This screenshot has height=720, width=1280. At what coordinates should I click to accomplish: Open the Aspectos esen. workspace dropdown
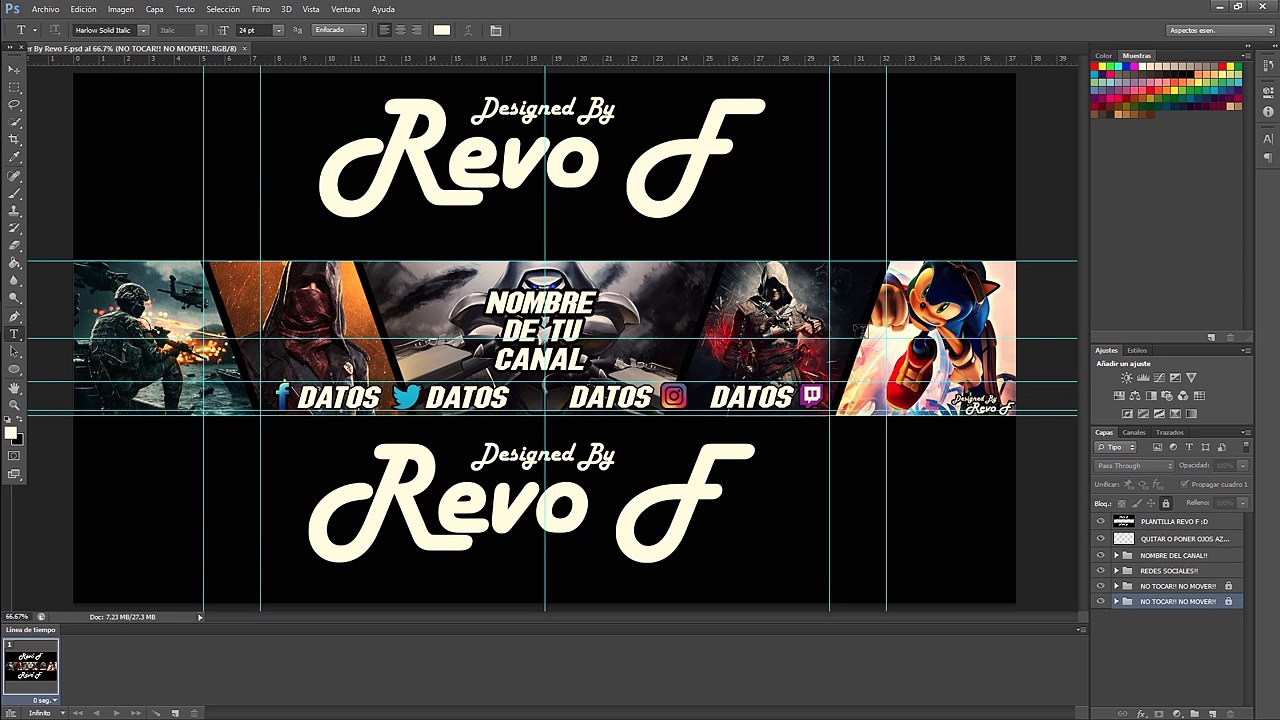1221,30
